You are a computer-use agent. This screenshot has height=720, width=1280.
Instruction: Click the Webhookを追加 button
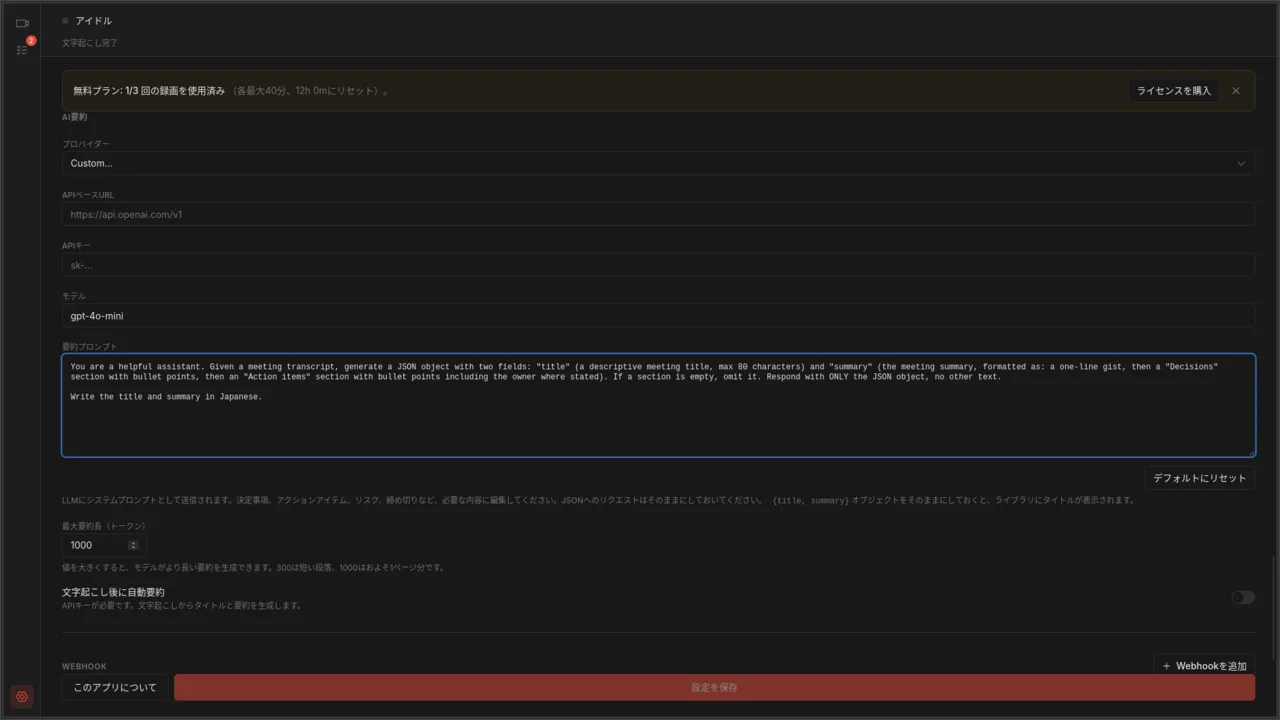click(x=1204, y=666)
